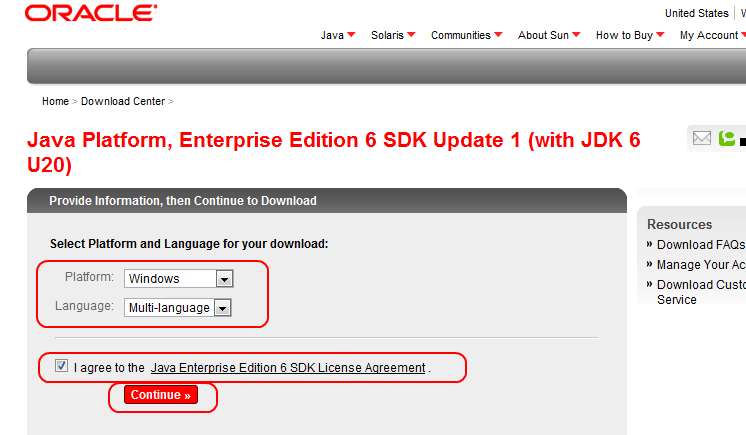Click the red arrow beside Communities
The image size is (746, 435).
coord(498,36)
